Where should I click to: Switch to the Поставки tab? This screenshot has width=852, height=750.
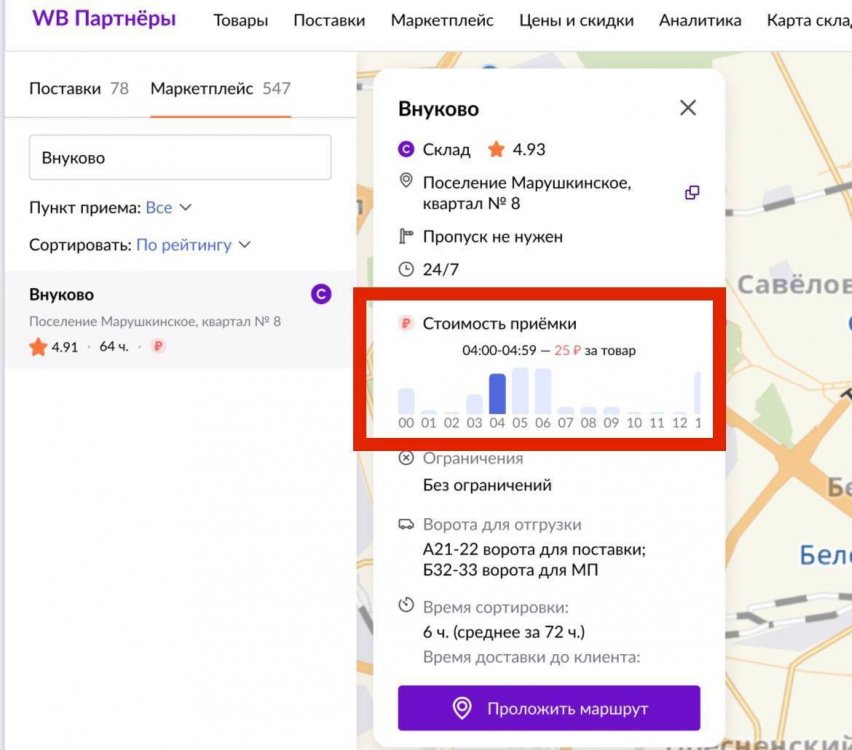coord(78,88)
